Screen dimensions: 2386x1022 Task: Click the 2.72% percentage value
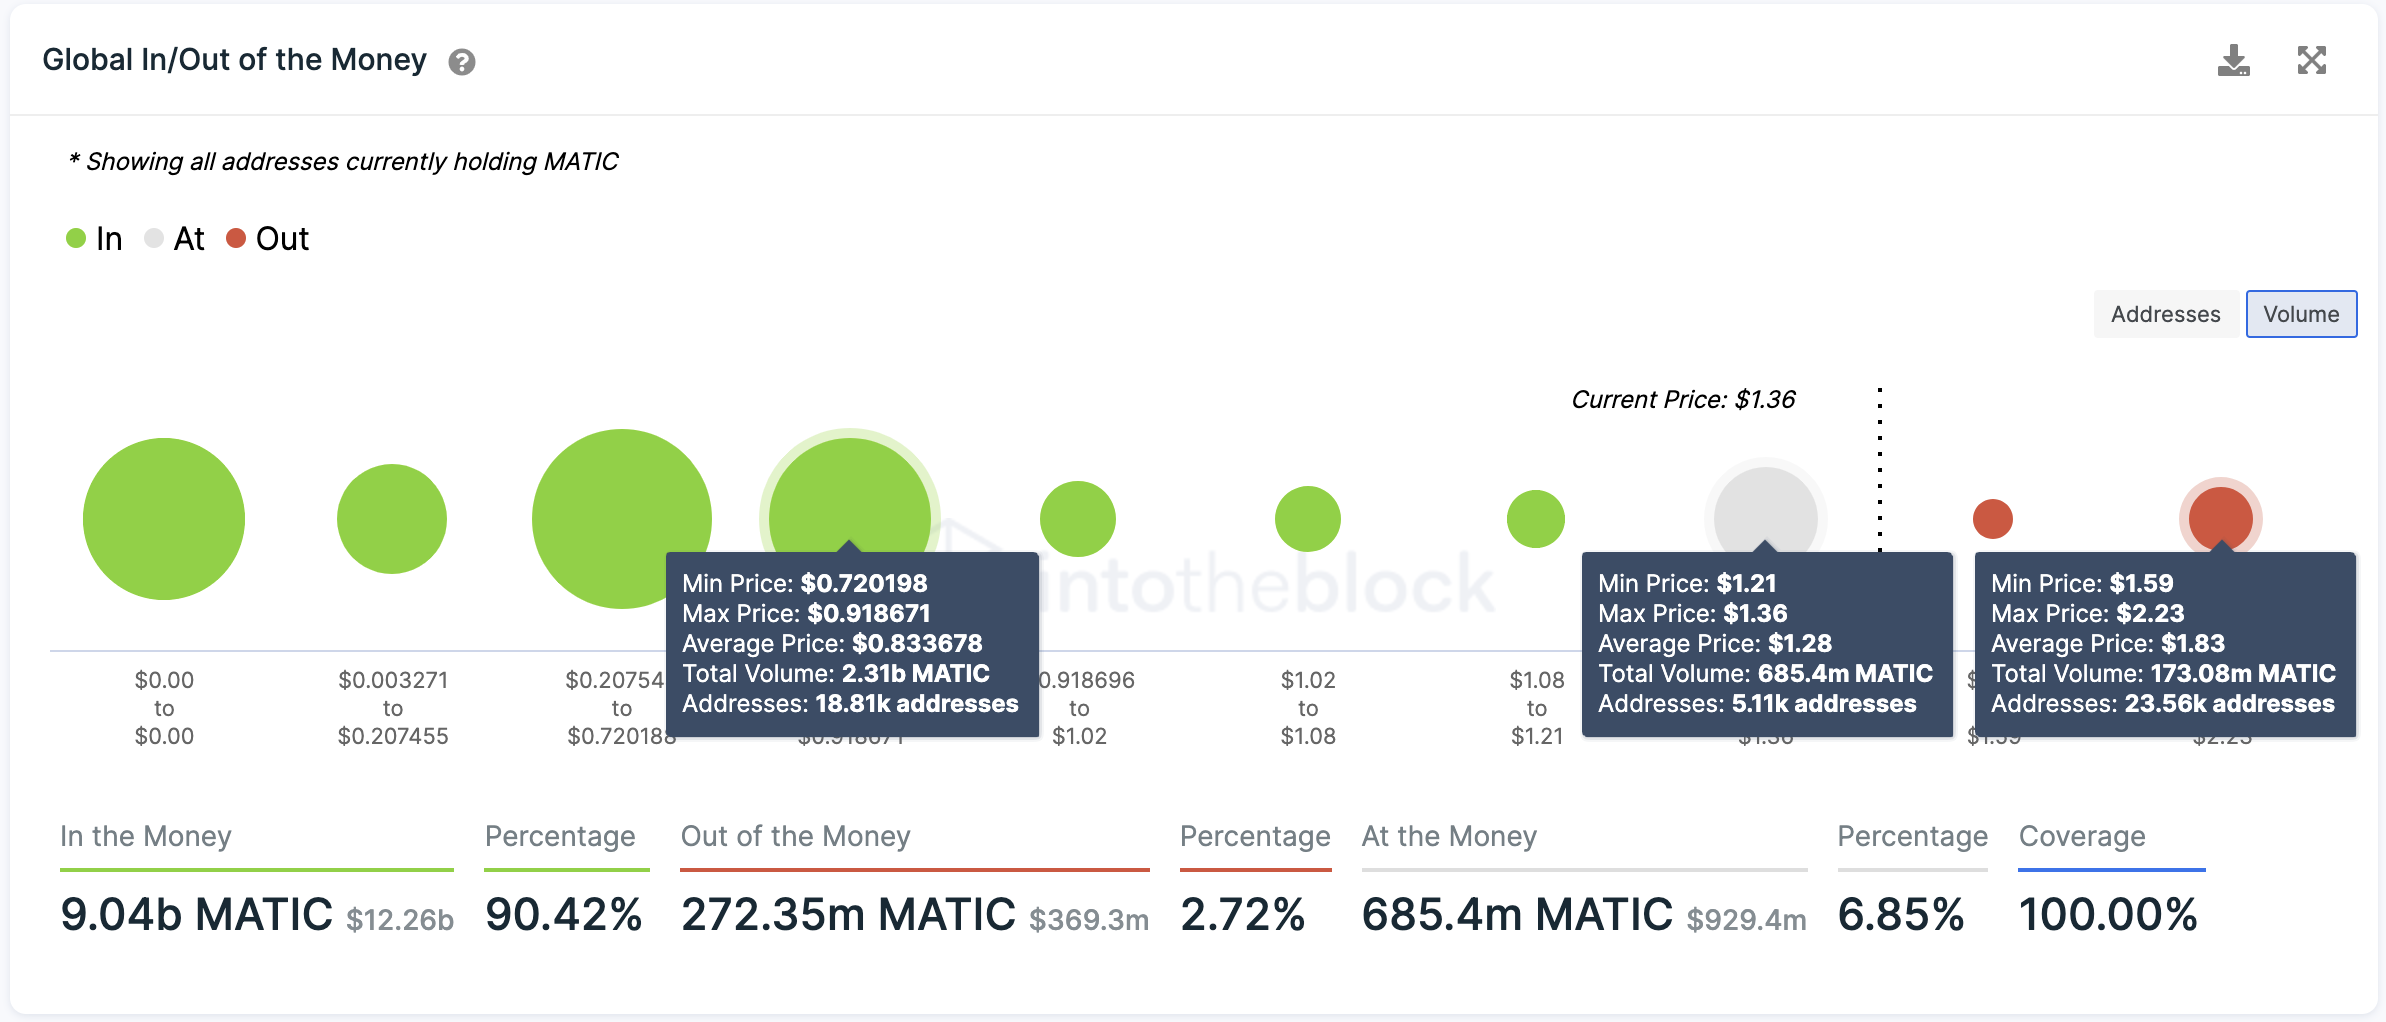pos(1242,914)
